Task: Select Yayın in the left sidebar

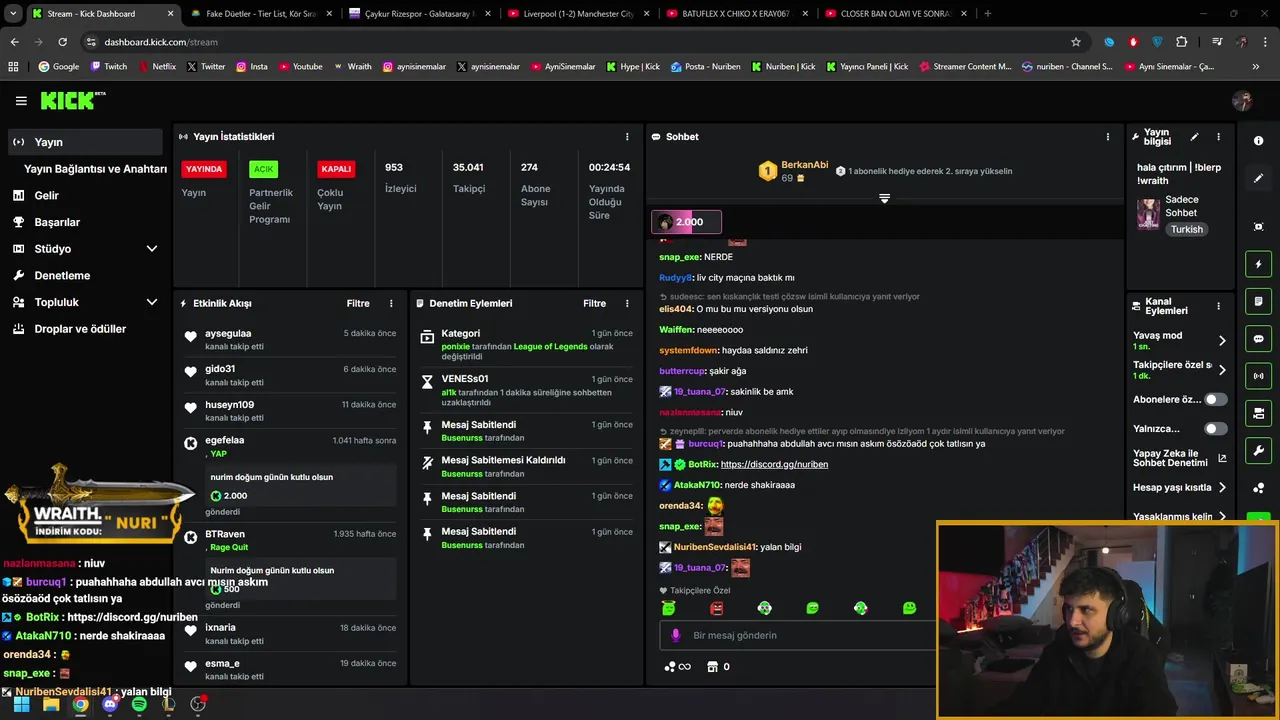Action: [x=85, y=142]
